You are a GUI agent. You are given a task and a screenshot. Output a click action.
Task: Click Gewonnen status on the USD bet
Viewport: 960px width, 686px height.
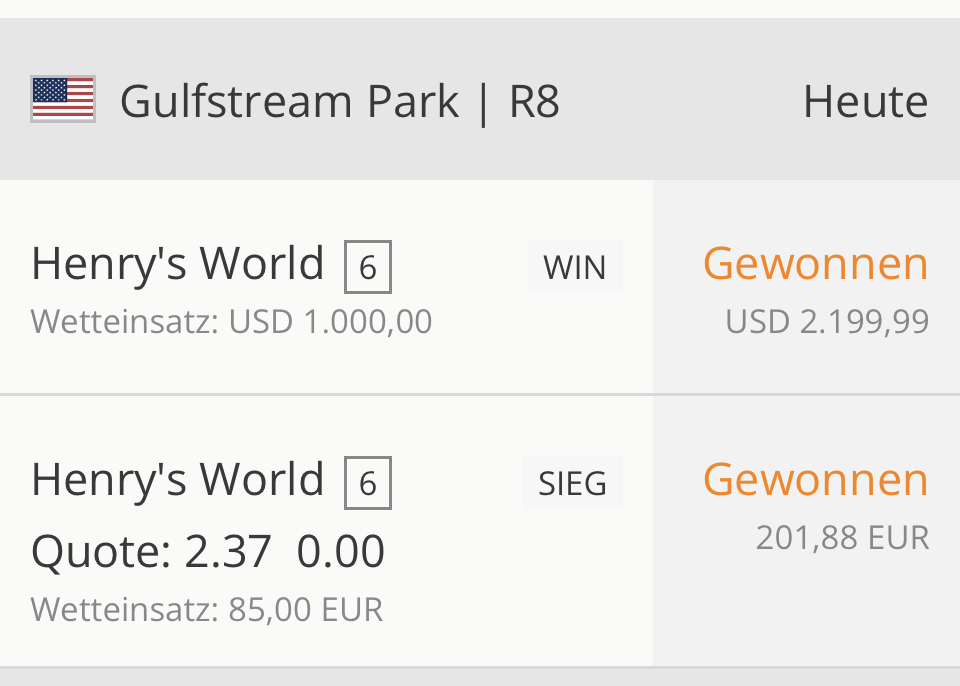point(816,263)
